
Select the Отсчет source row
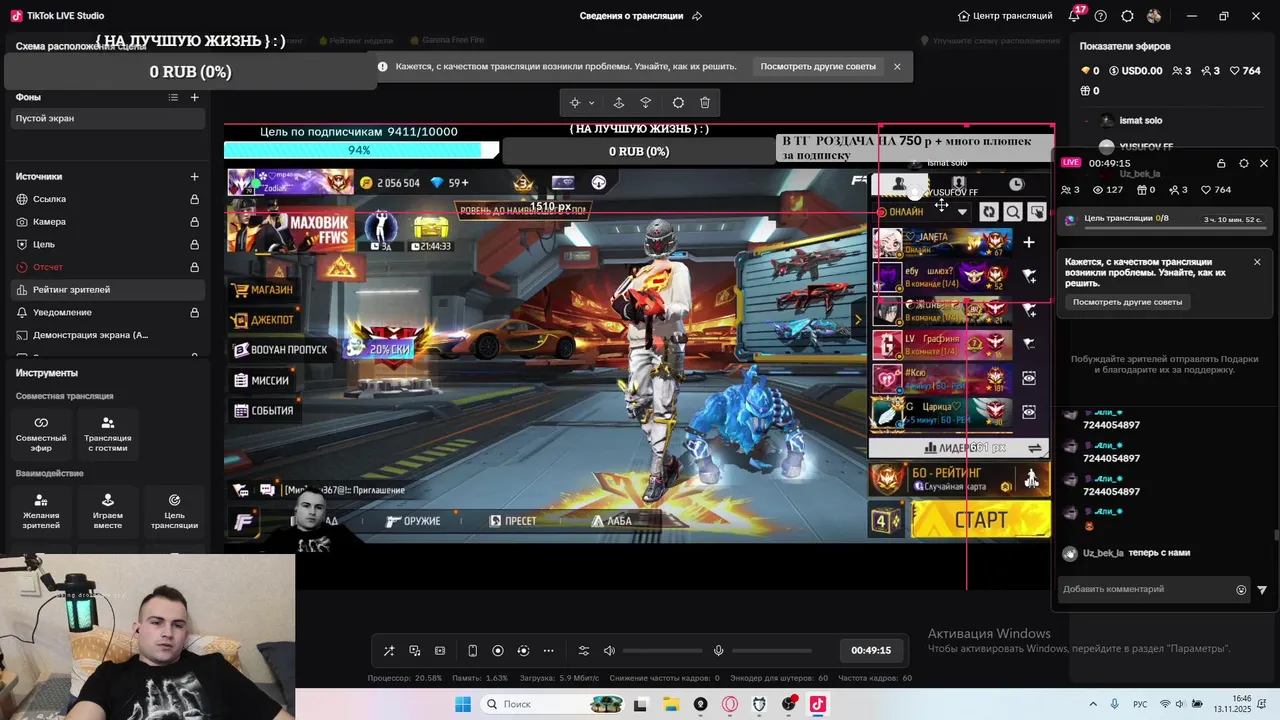pos(108,267)
